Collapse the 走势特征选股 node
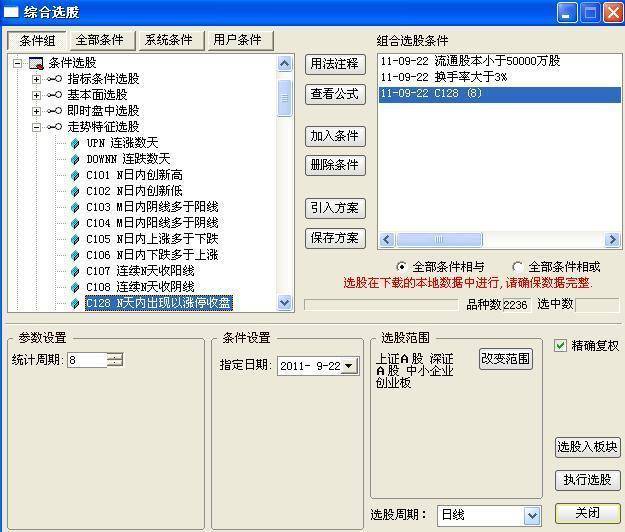625x532 pixels. pyautogui.click(x=36, y=127)
